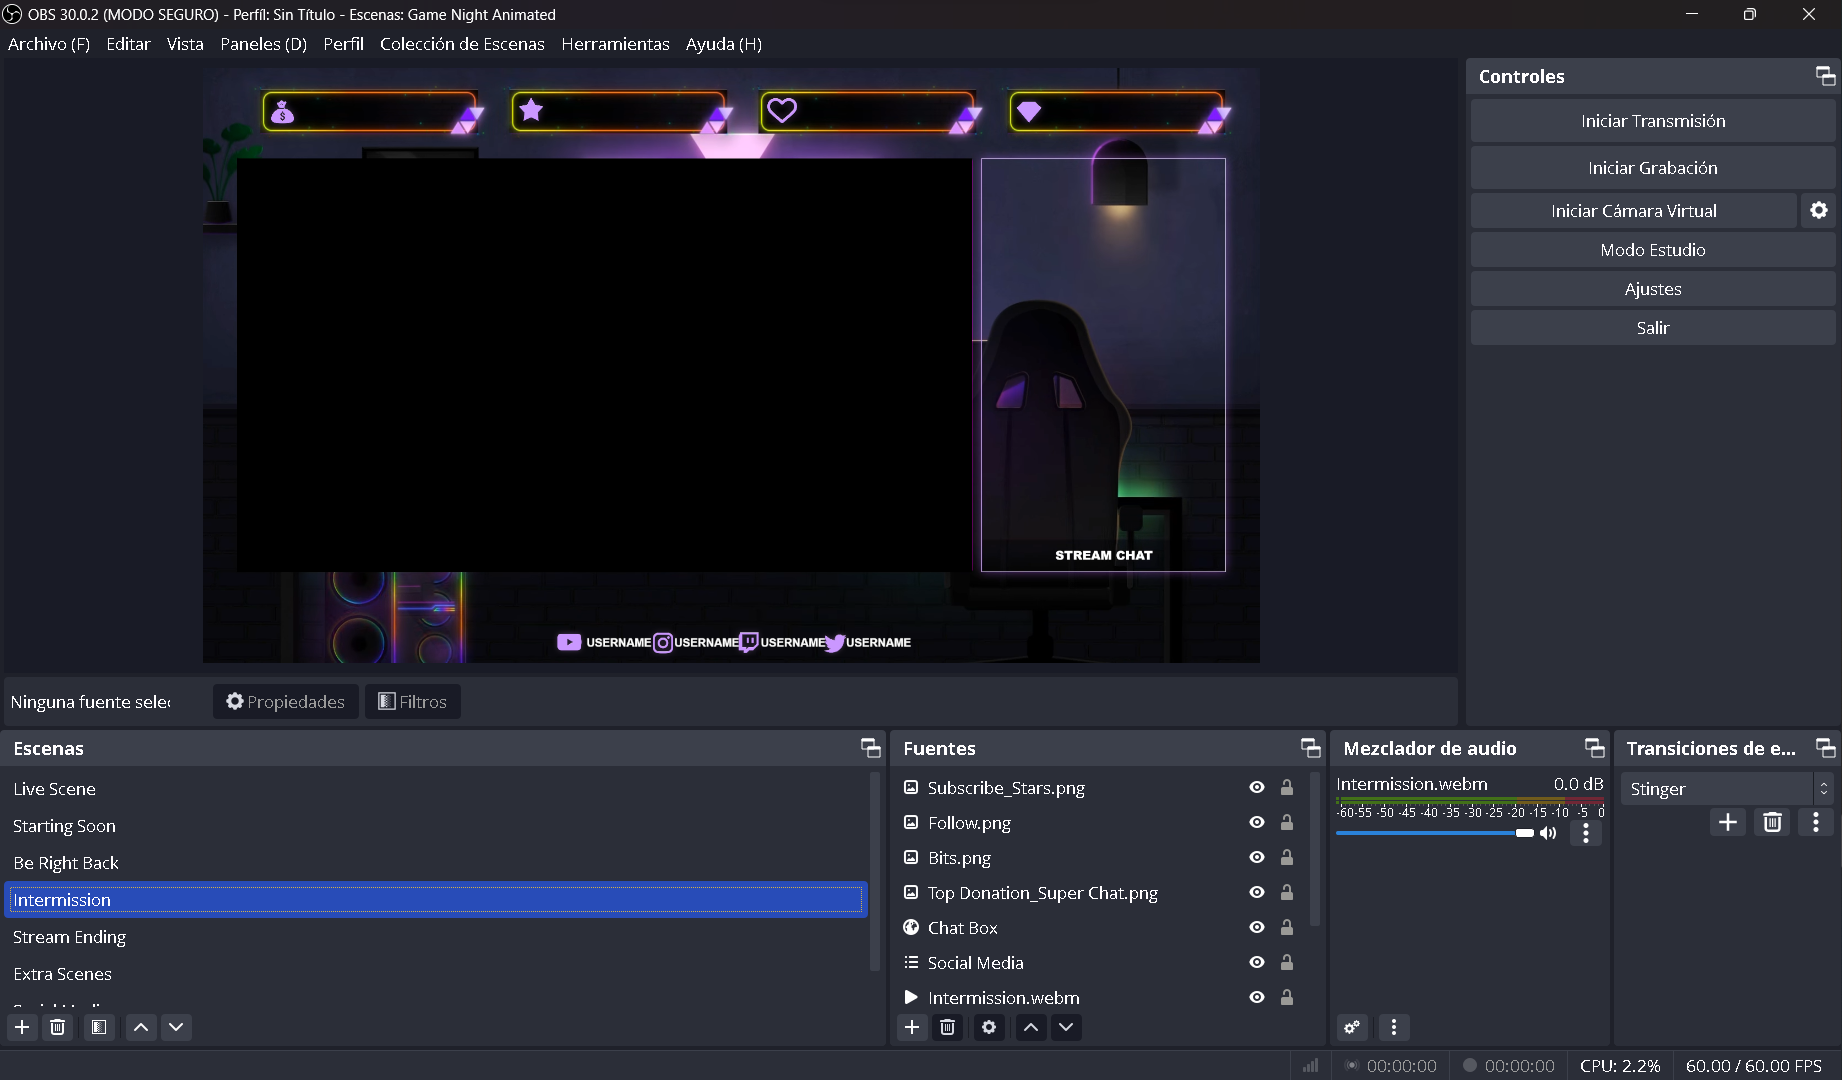The height and width of the screenshot is (1080, 1842).
Task: Open the Vista menu
Action: 185,44
